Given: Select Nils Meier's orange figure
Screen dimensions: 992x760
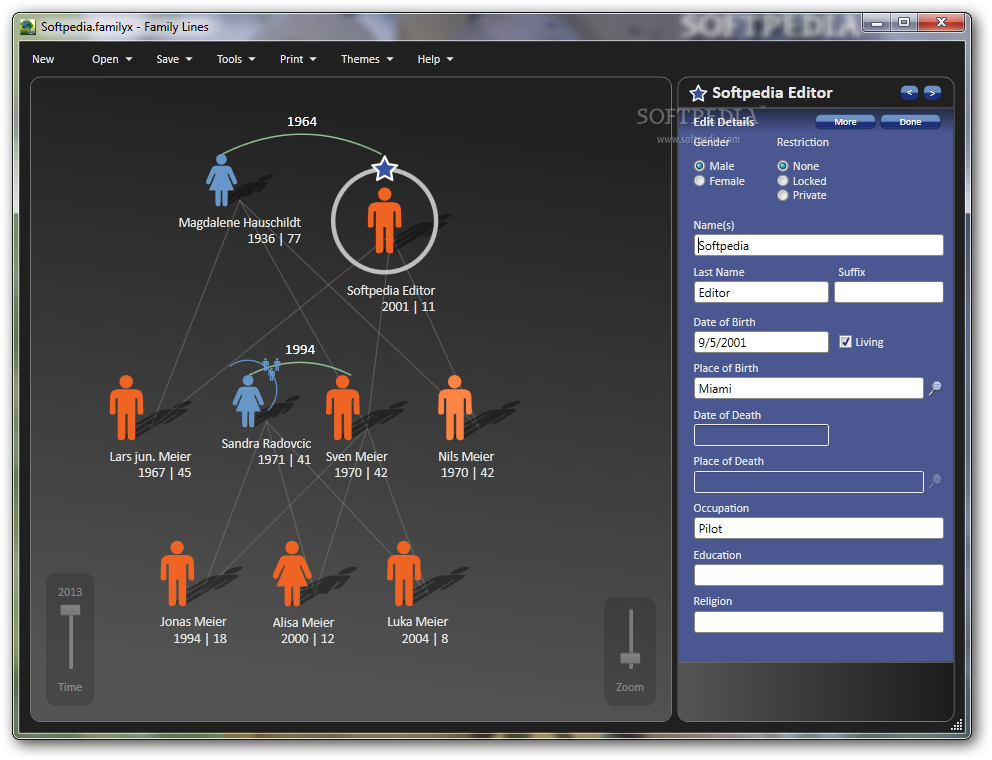Looking at the screenshot, I should point(454,408).
